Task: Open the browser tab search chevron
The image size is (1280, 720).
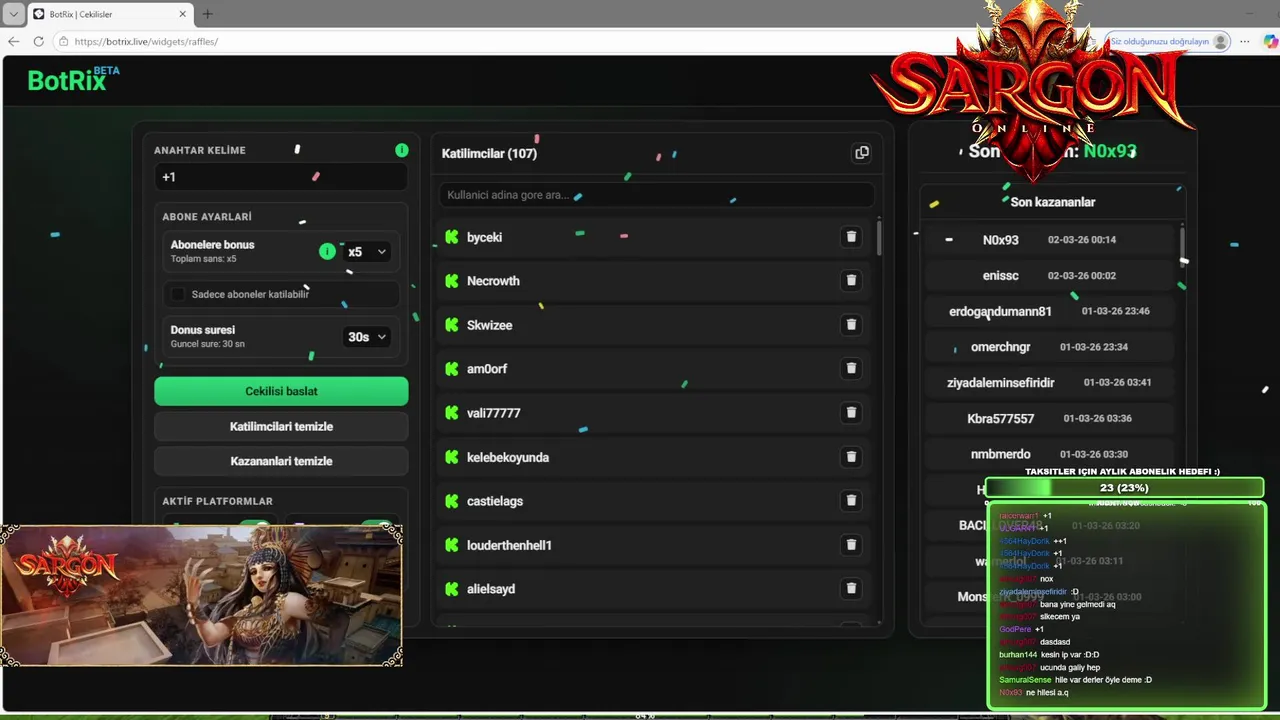Action: tap(13, 14)
